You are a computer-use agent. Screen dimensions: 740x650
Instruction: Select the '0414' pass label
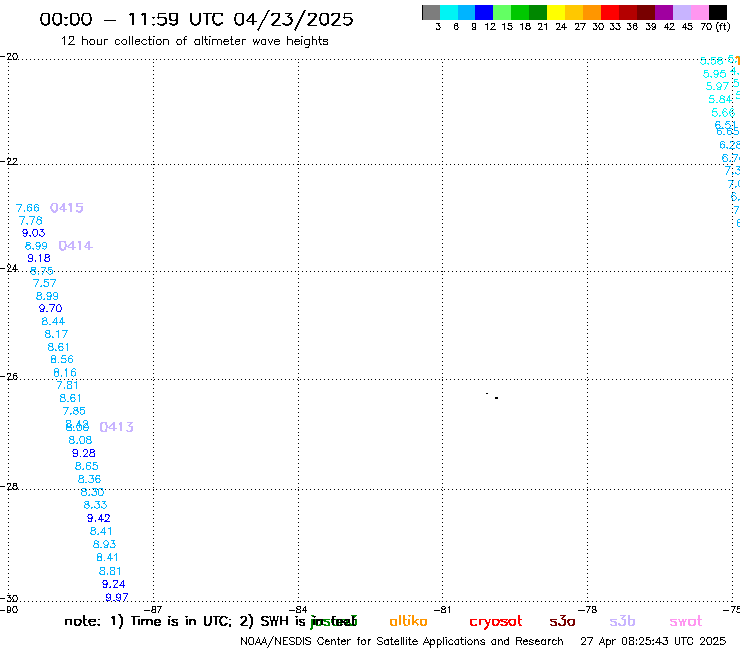76,245
